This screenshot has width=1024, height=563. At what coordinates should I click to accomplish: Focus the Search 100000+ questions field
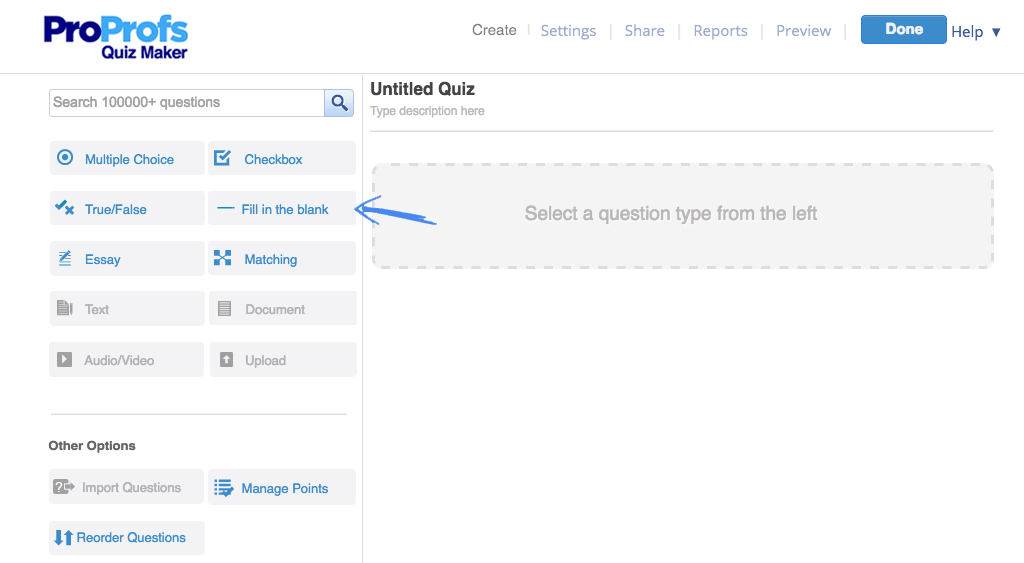pos(187,103)
